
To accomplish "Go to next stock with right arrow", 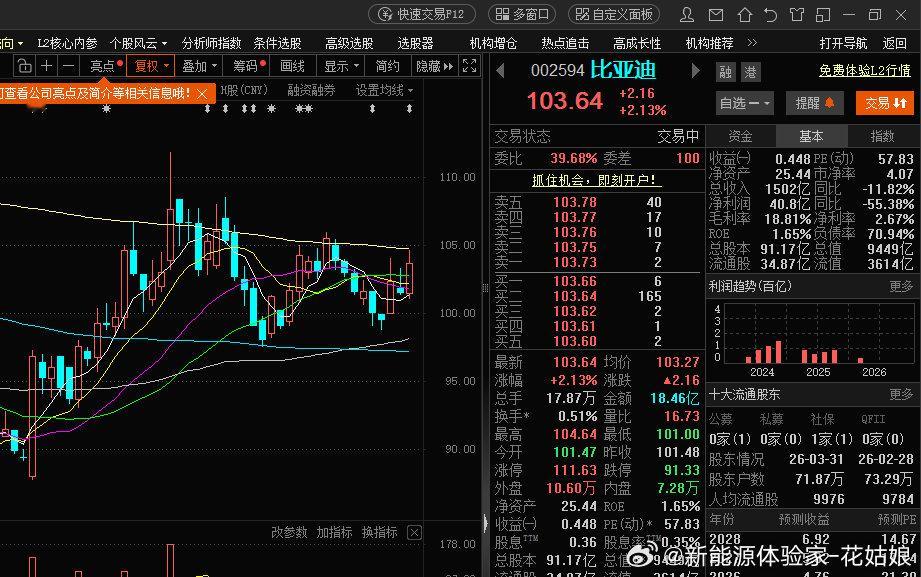I will pos(695,71).
